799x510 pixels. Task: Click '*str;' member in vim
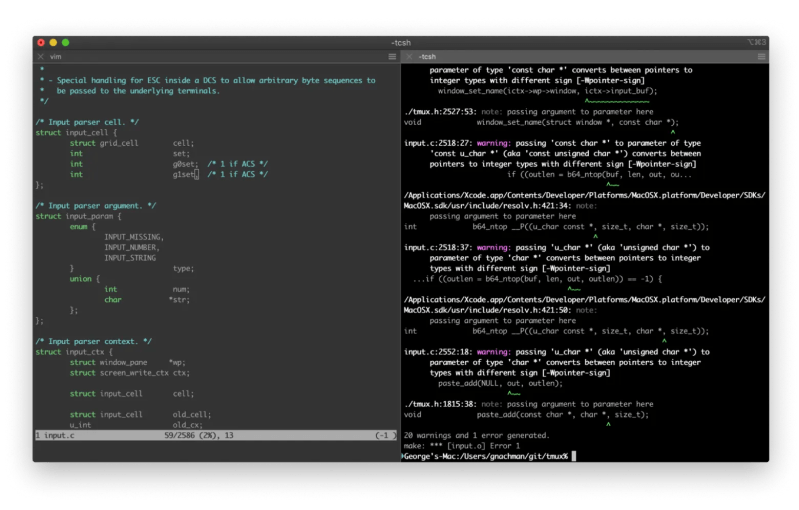pos(179,300)
